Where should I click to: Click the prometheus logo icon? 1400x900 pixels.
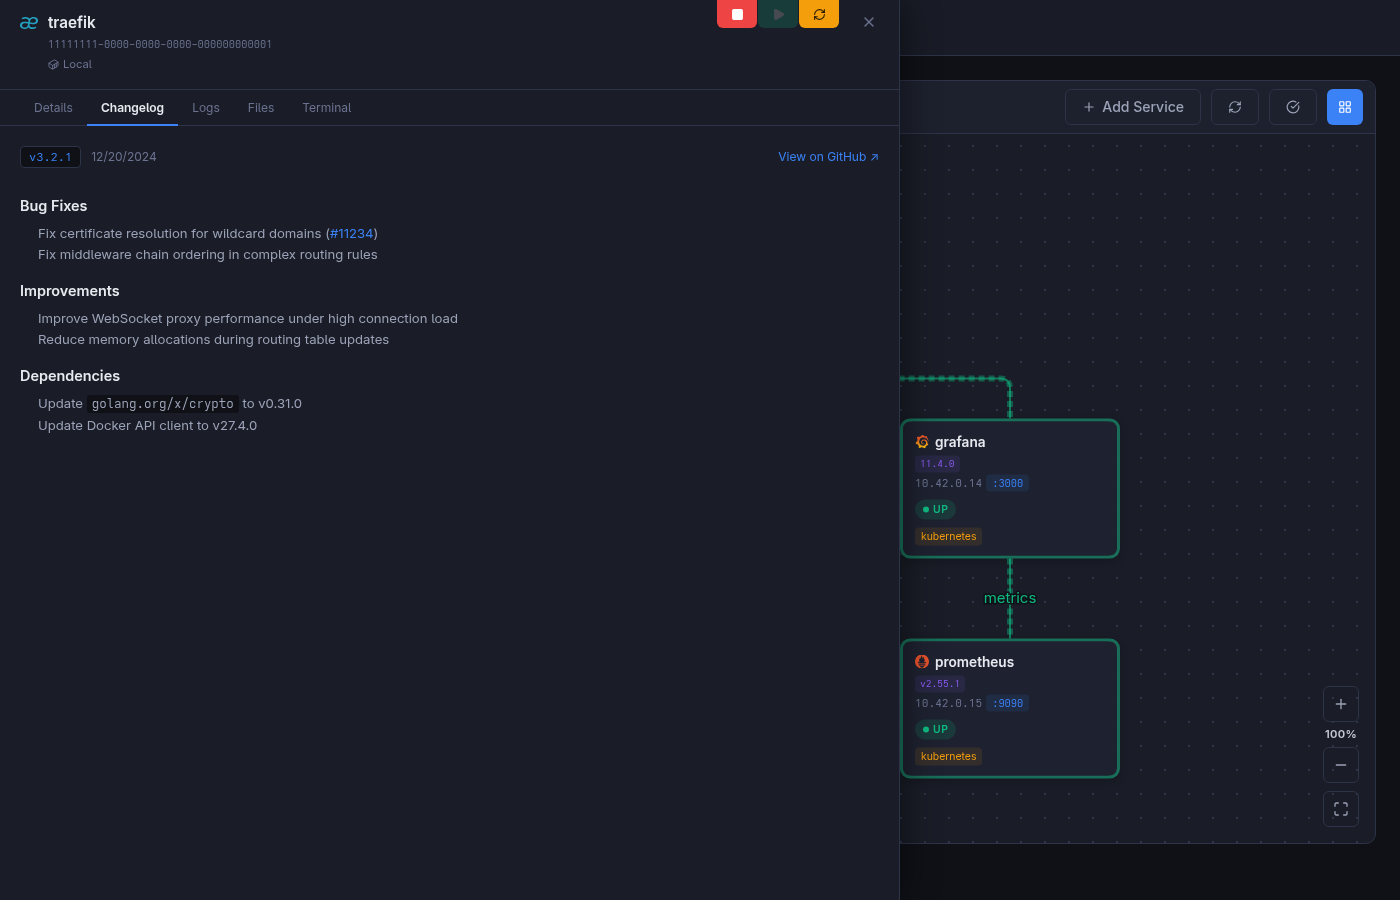[922, 662]
